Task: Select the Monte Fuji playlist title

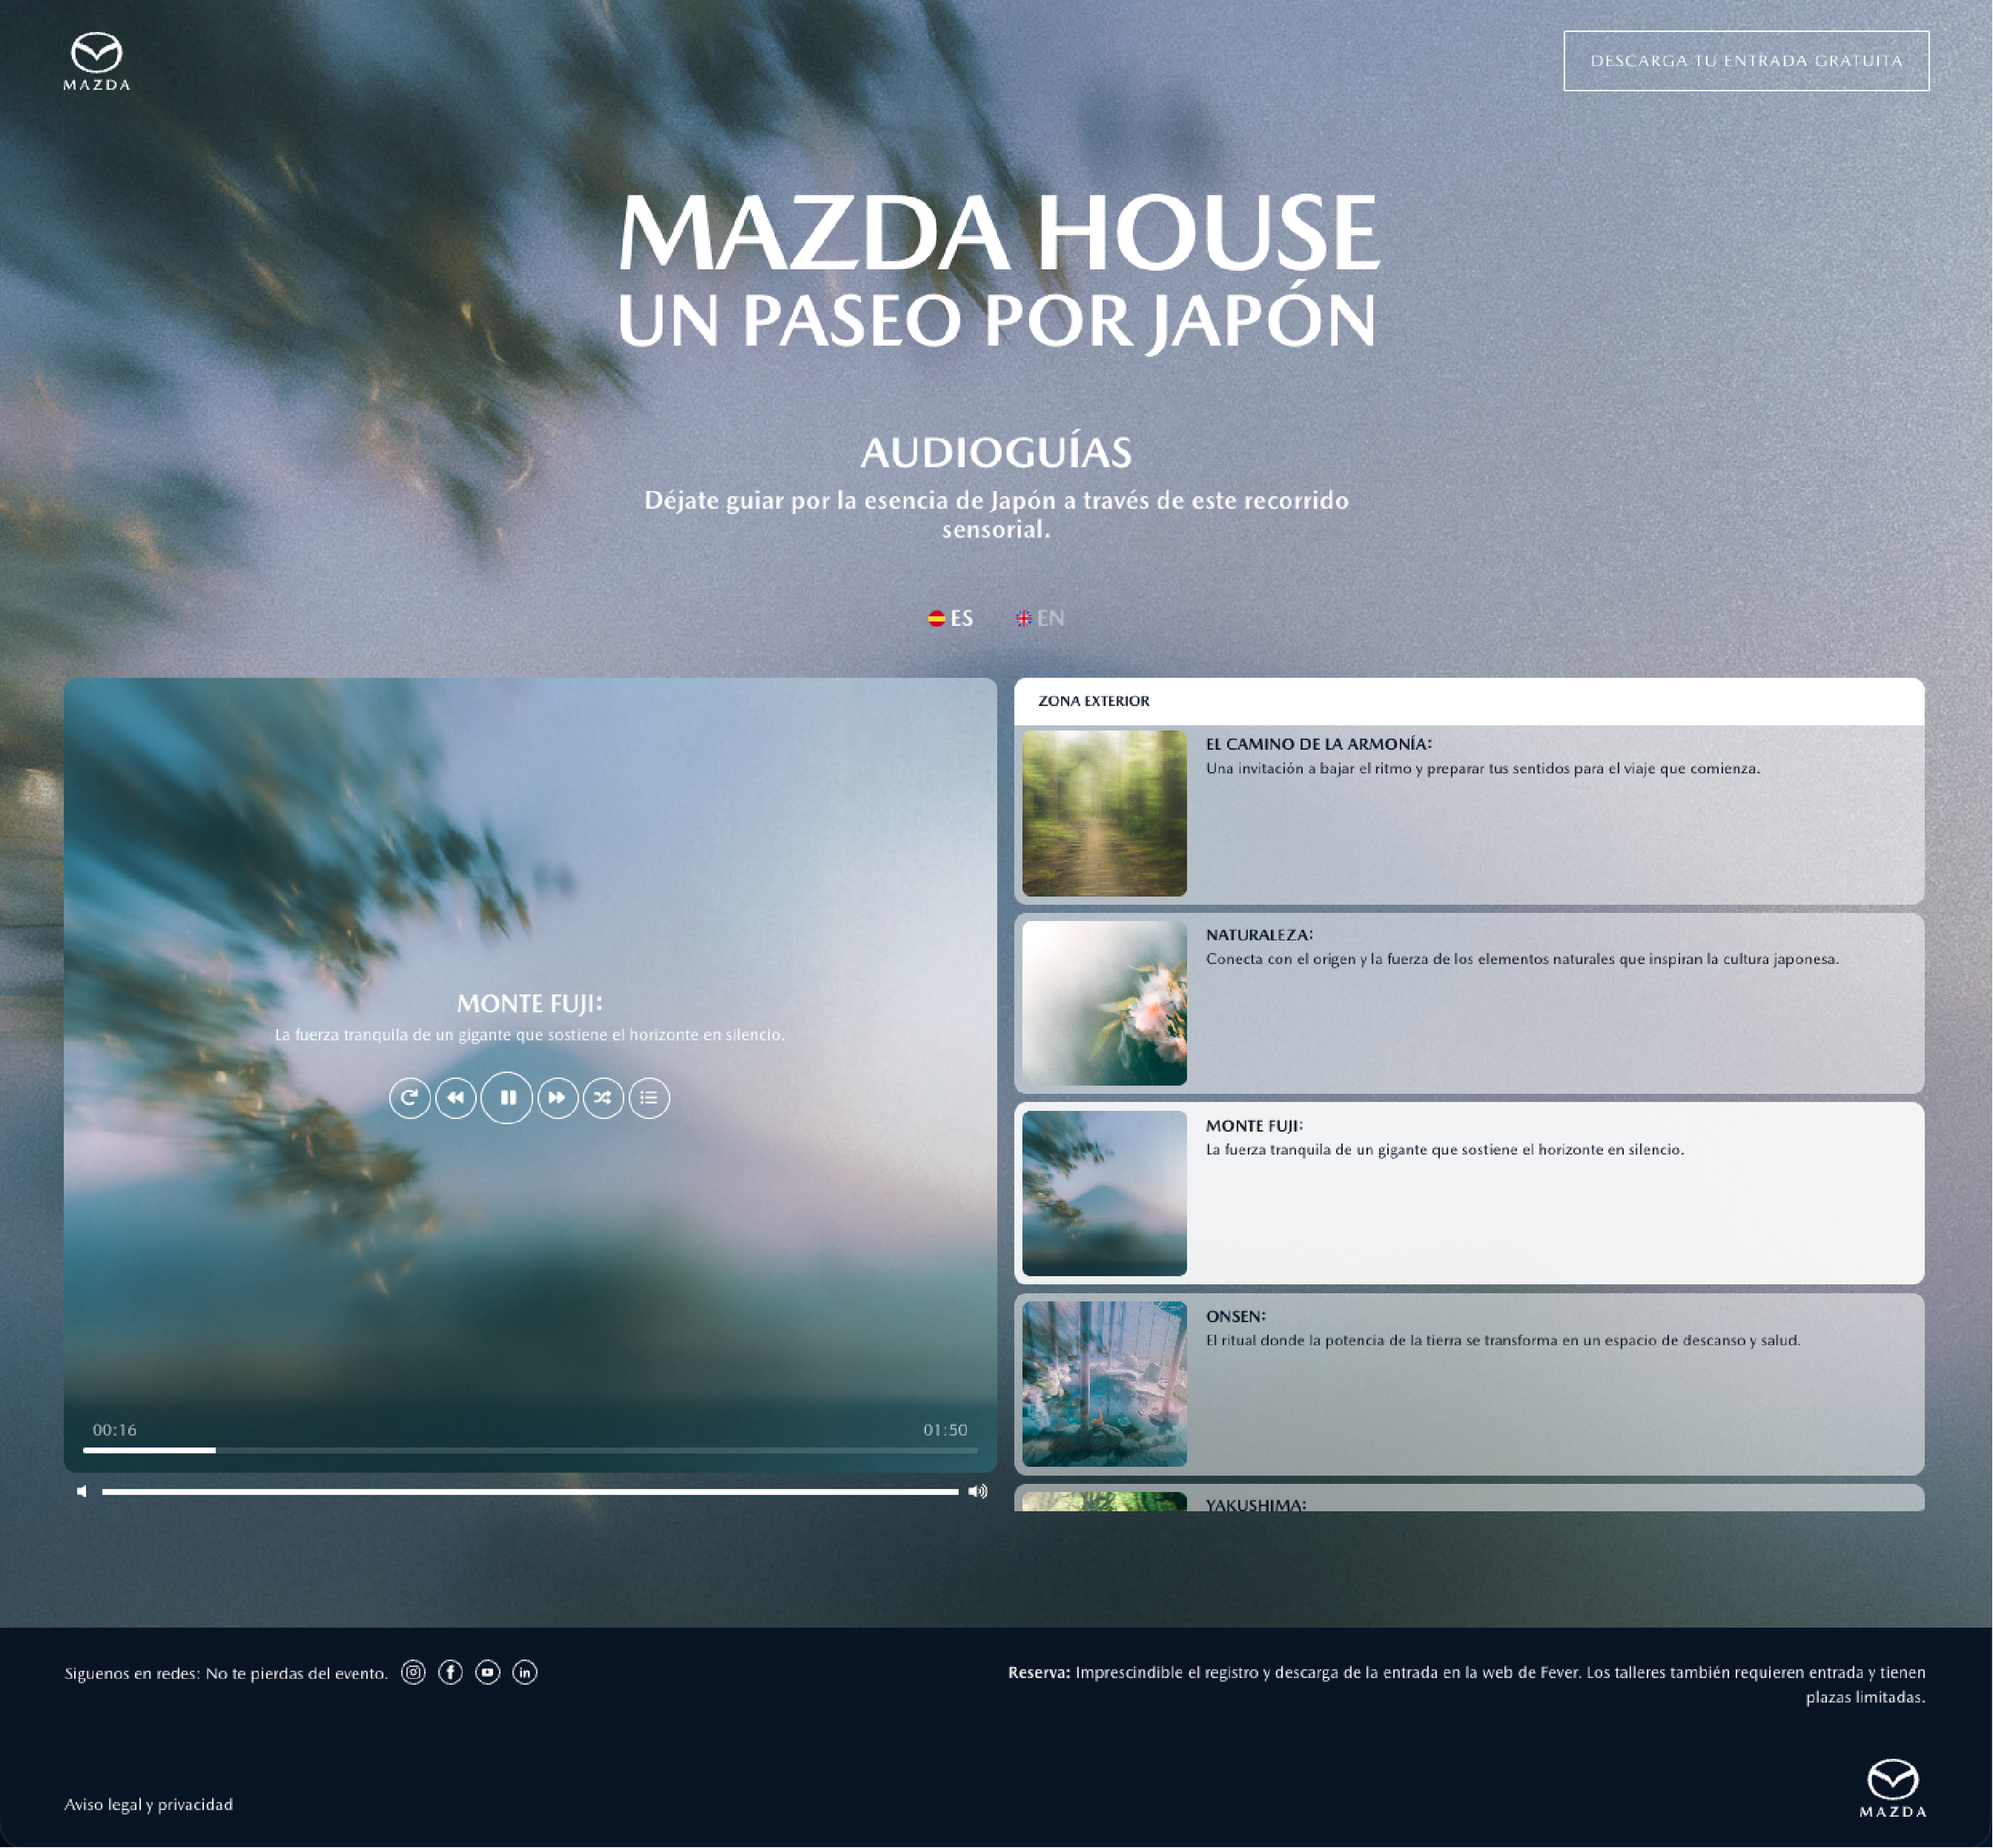Action: [x=1254, y=1126]
